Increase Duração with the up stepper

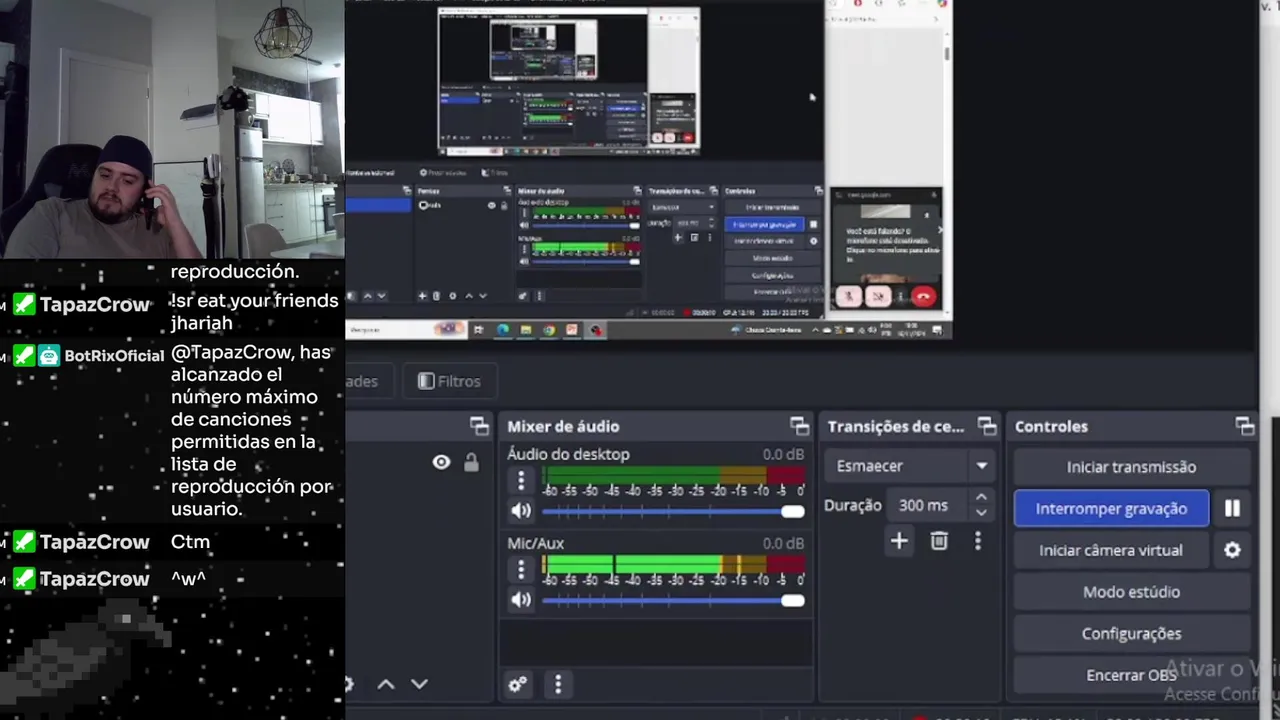(x=981, y=498)
